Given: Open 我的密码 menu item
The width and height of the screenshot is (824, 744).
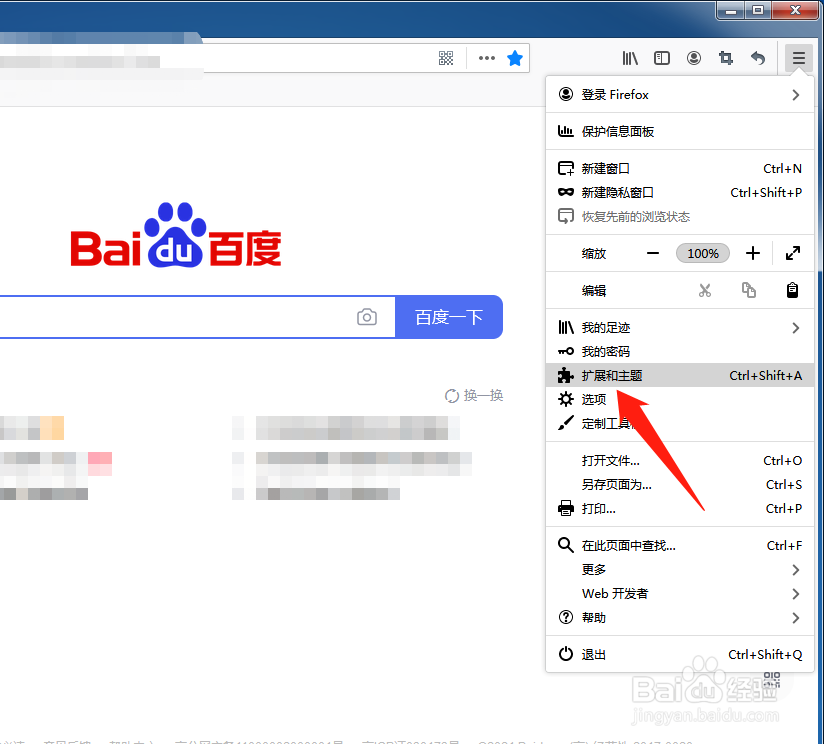Looking at the screenshot, I should 680,352.
